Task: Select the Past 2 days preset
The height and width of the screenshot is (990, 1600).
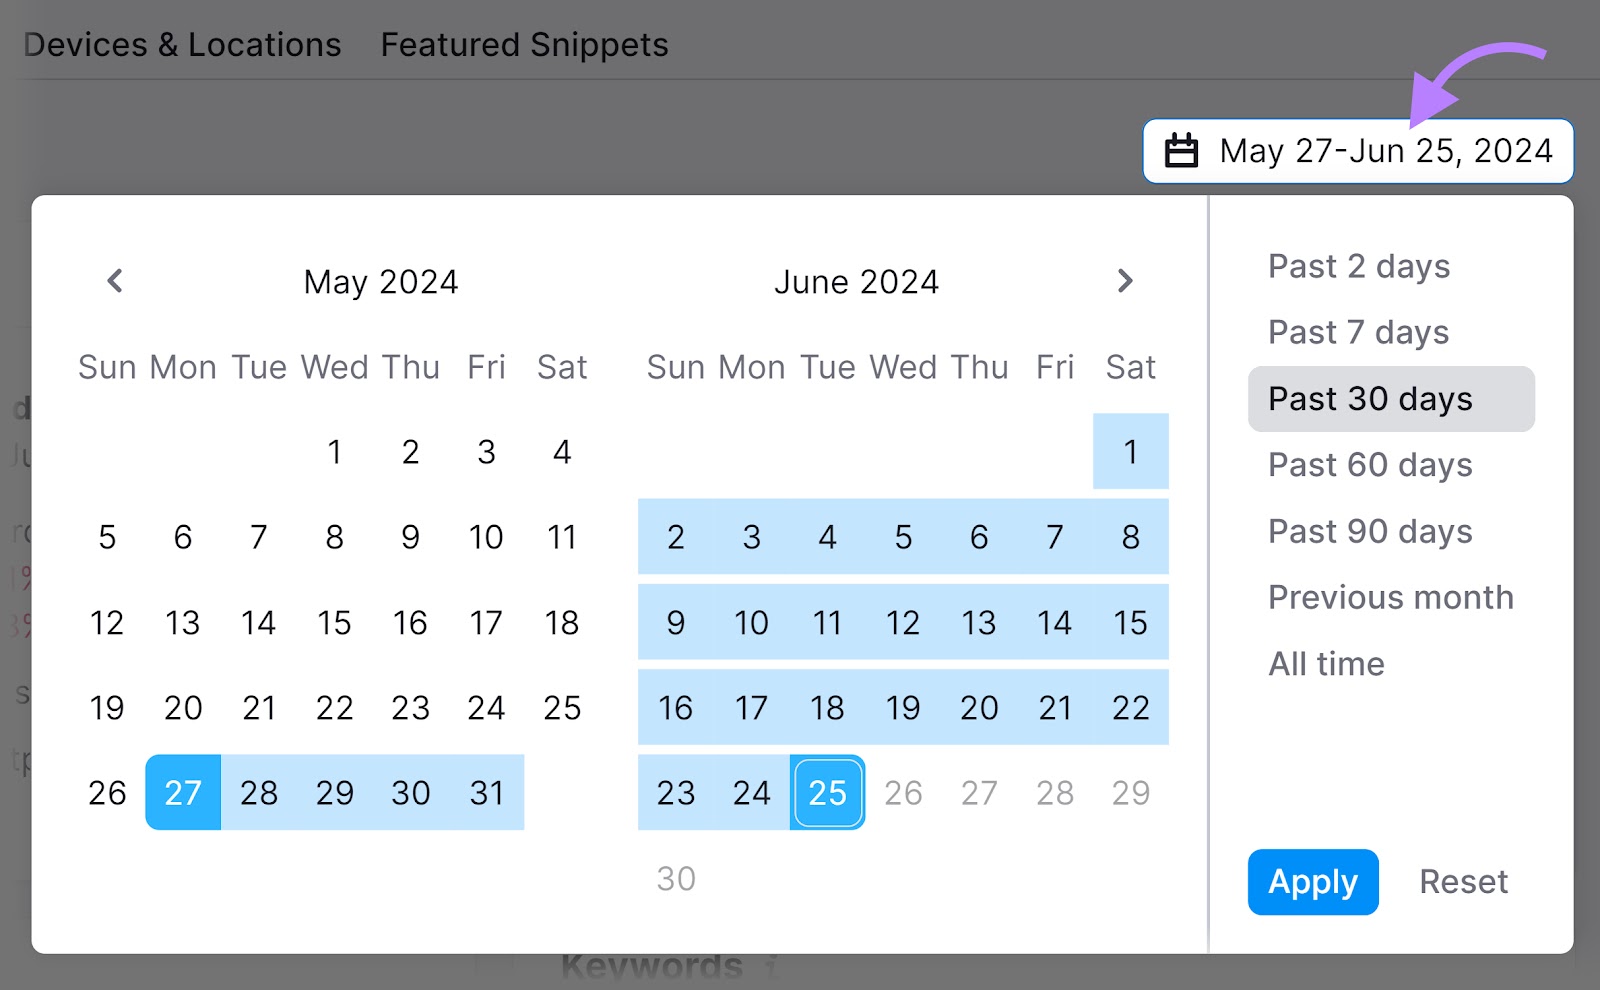Action: (1357, 266)
